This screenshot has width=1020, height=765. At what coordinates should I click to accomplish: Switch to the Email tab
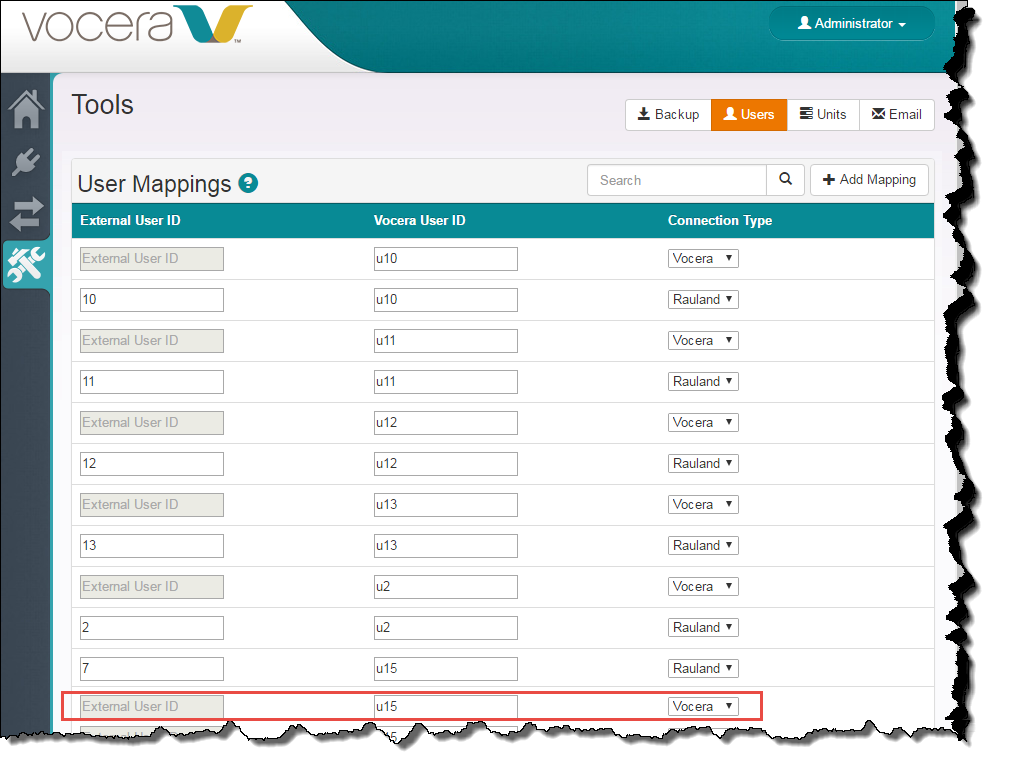tap(896, 114)
